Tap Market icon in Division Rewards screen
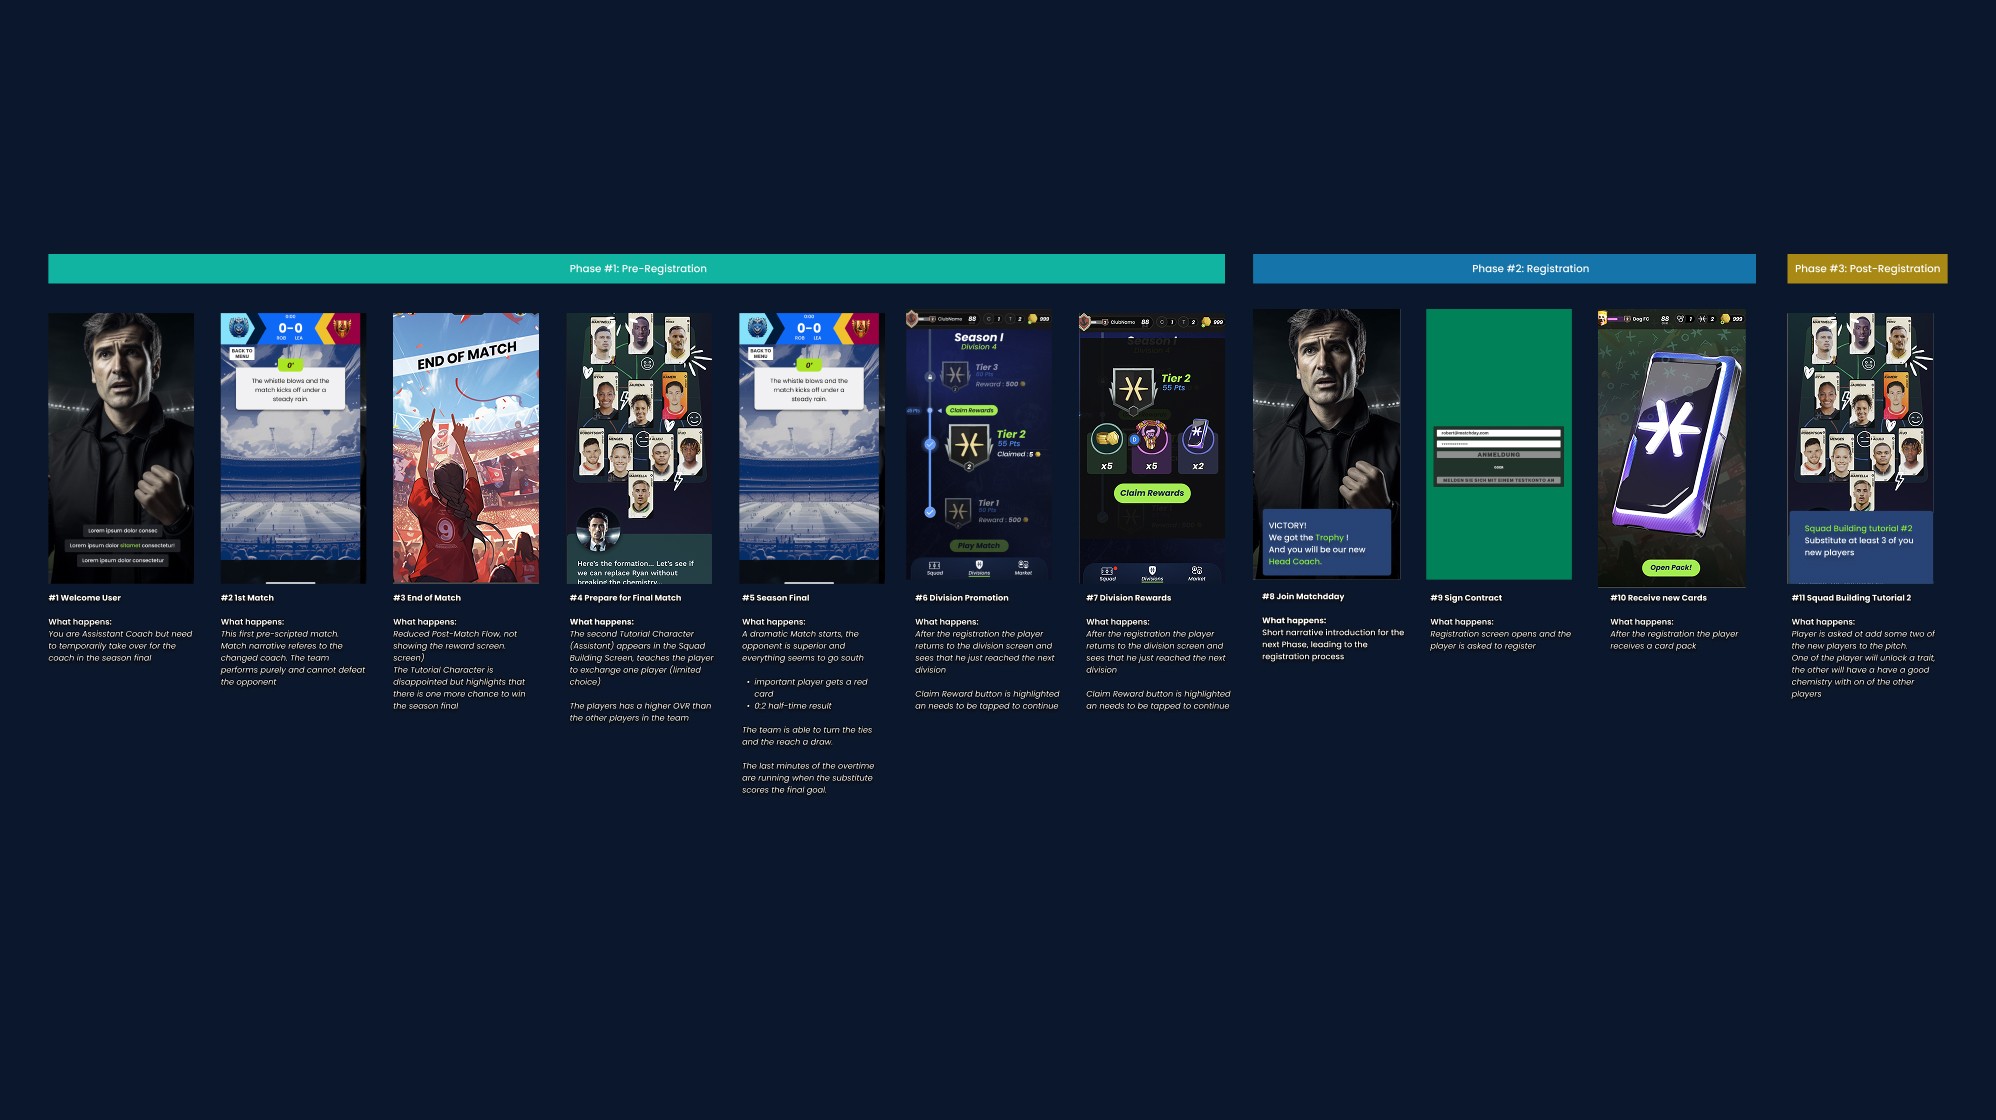 pyautogui.click(x=1196, y=573)
